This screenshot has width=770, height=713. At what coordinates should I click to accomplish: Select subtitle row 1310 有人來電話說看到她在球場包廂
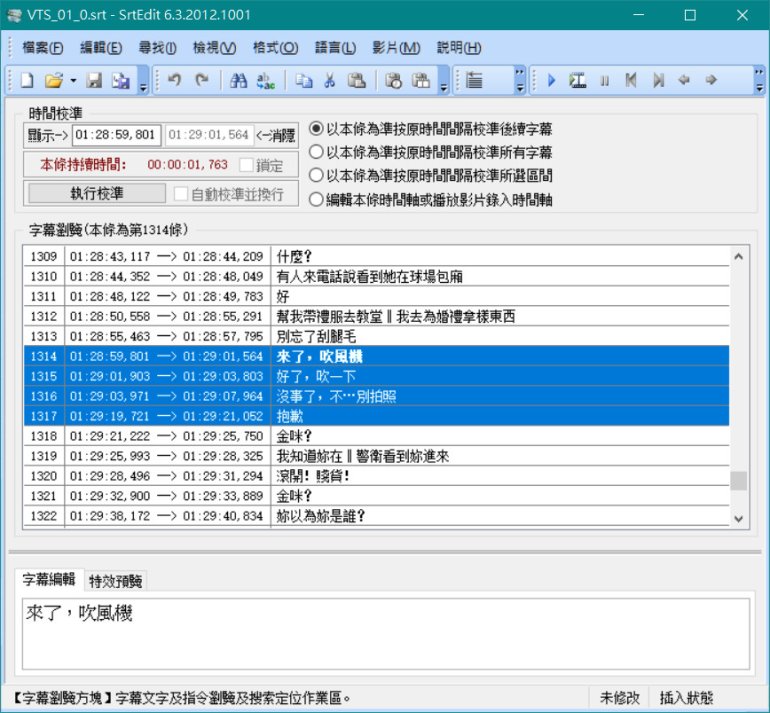(x=376, y=276)
